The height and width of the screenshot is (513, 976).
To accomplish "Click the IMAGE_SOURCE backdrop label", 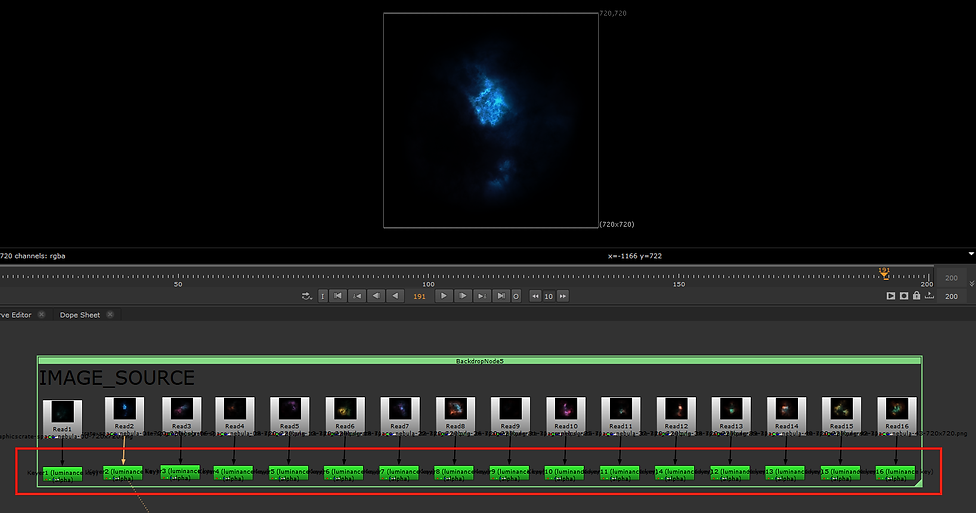I will pyautogui.click(x=117, y=378).
